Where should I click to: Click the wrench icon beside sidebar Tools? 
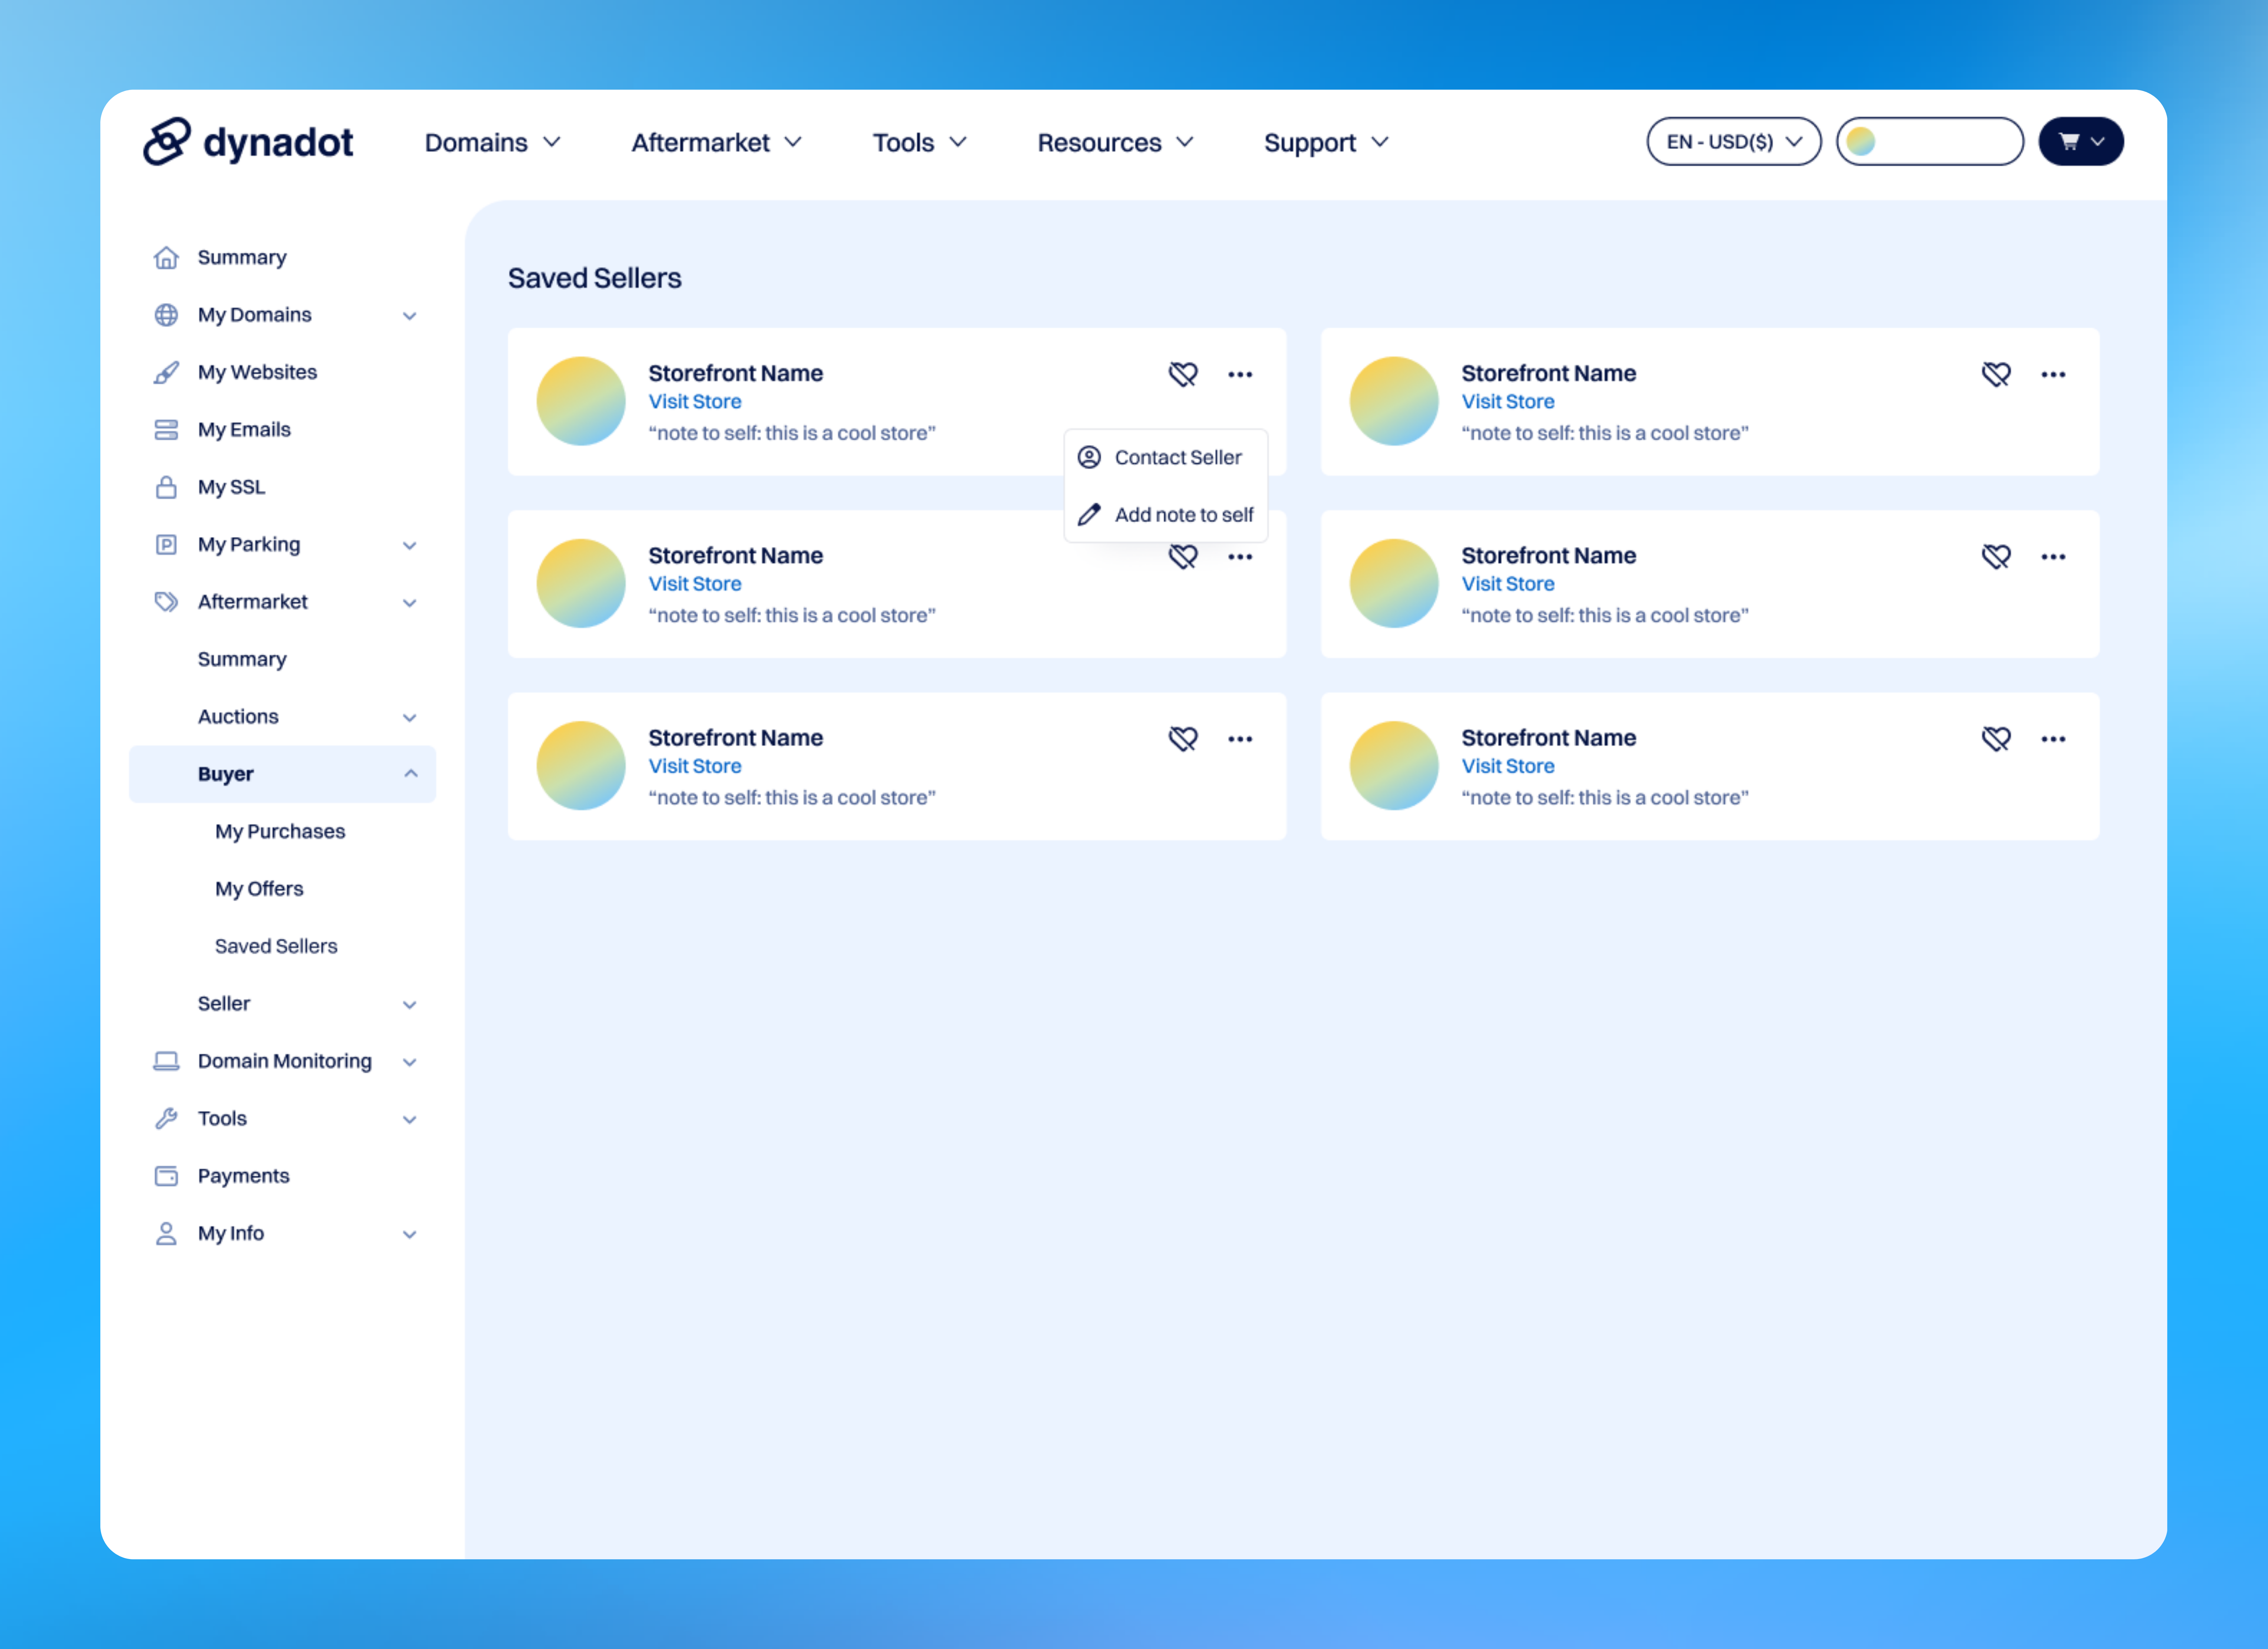coord(166,1119)
